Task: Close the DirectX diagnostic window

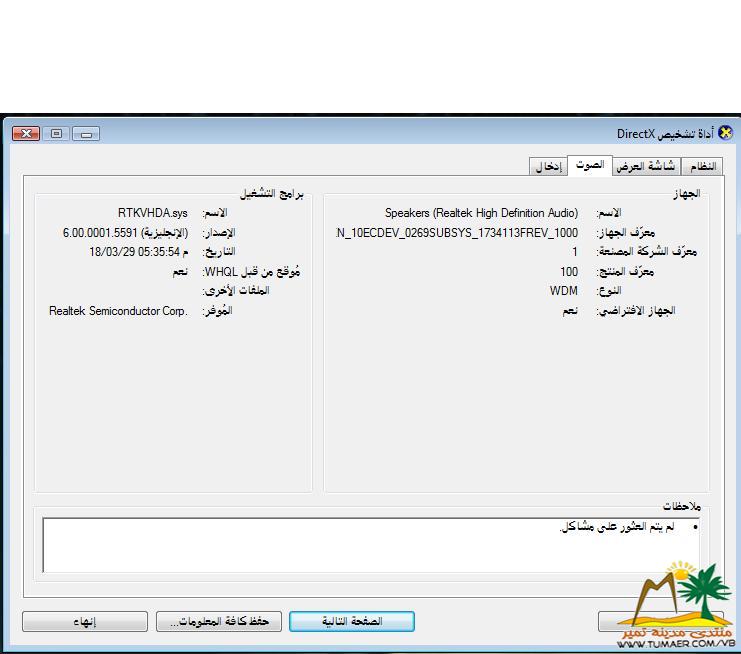Action: 25,133
